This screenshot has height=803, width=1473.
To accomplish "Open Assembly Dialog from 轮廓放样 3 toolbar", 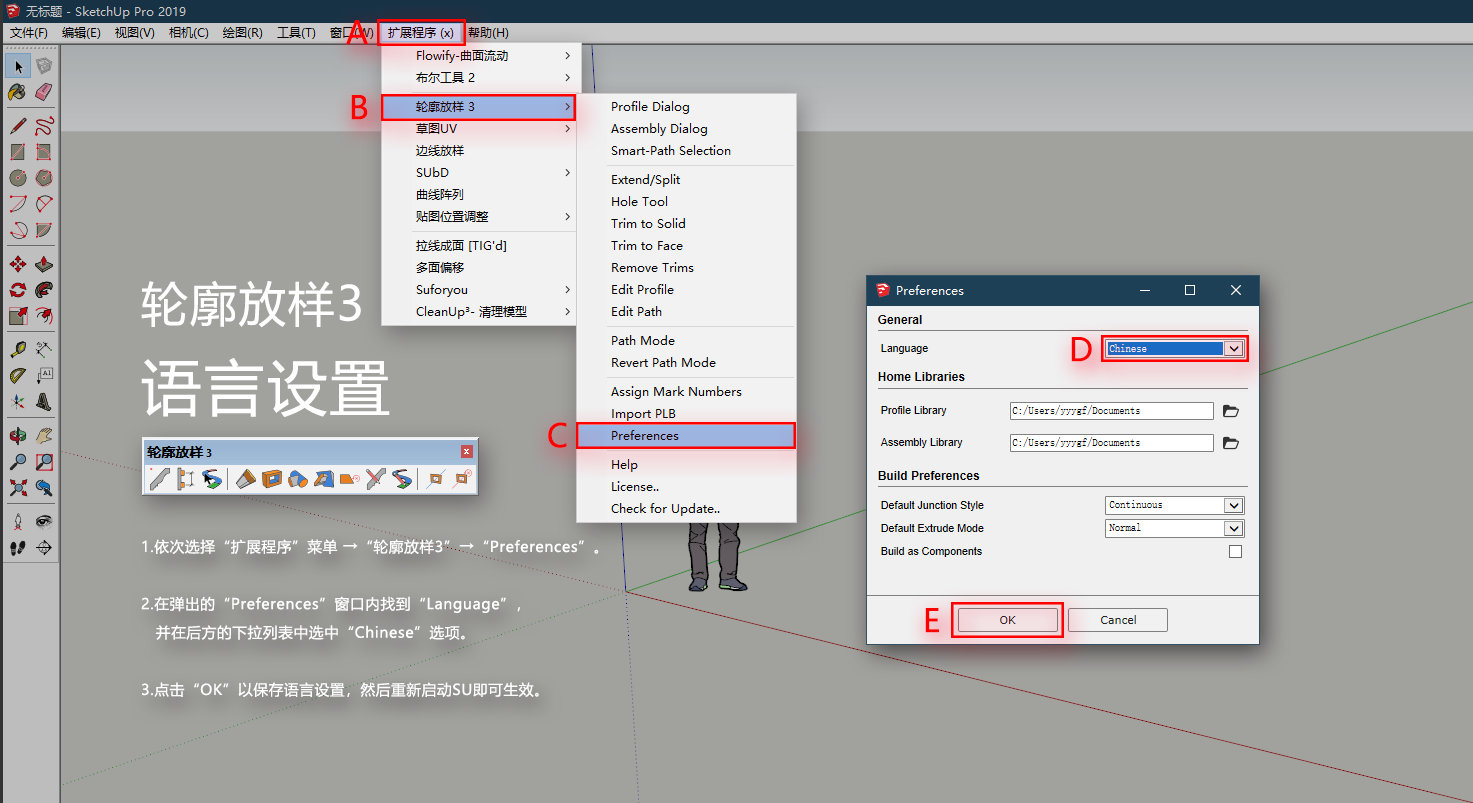I will point(186,479).
